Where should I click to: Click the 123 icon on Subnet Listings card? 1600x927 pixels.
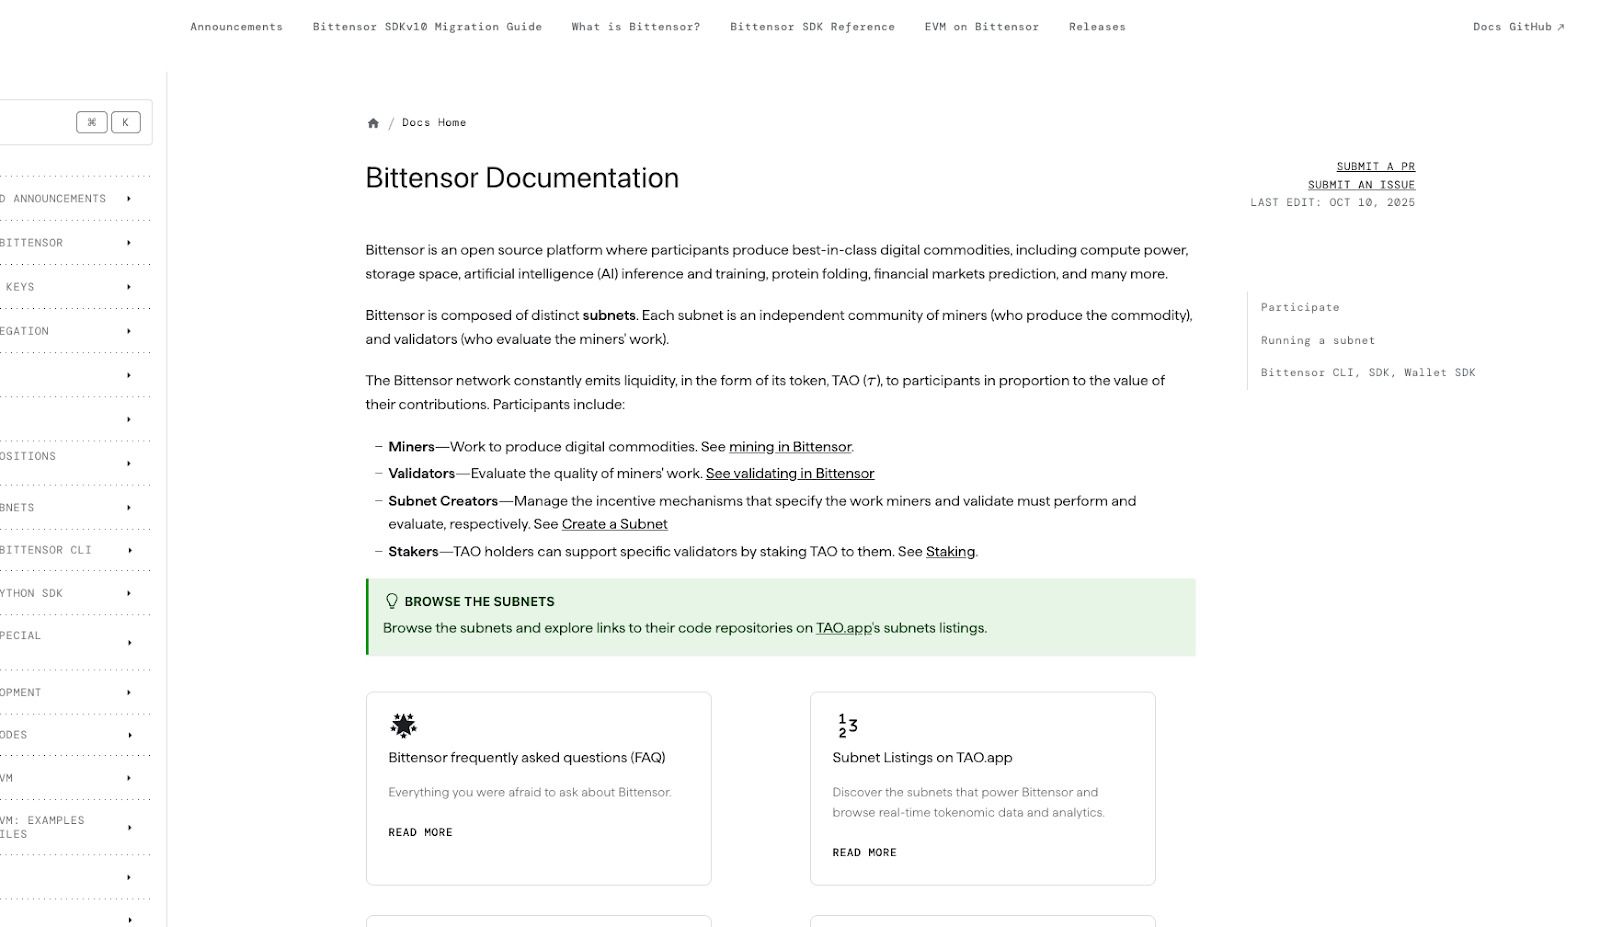pos(847,725)
